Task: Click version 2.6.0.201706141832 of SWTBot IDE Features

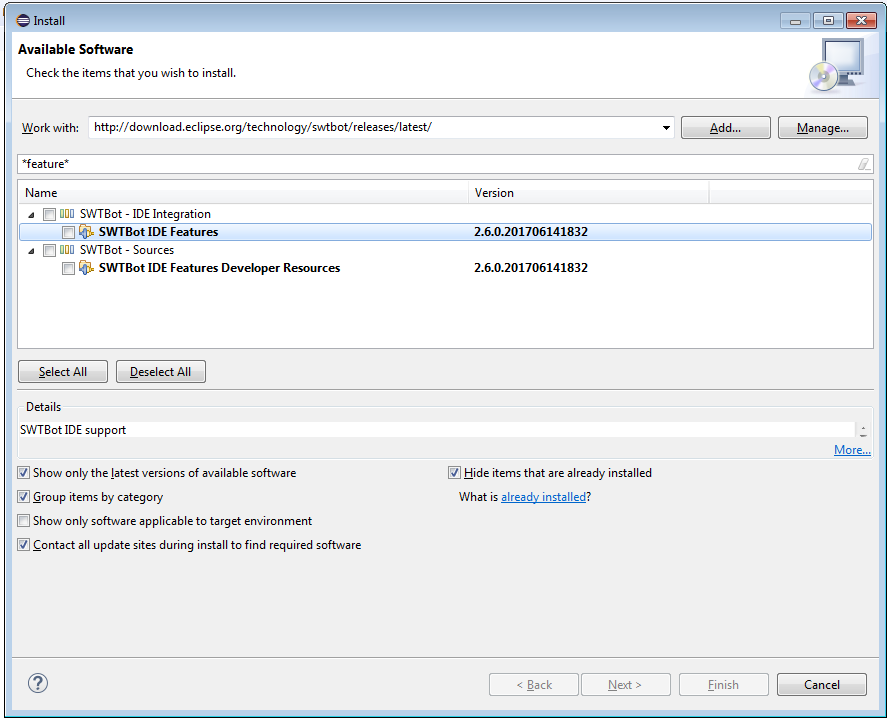Action: [531, 232]
